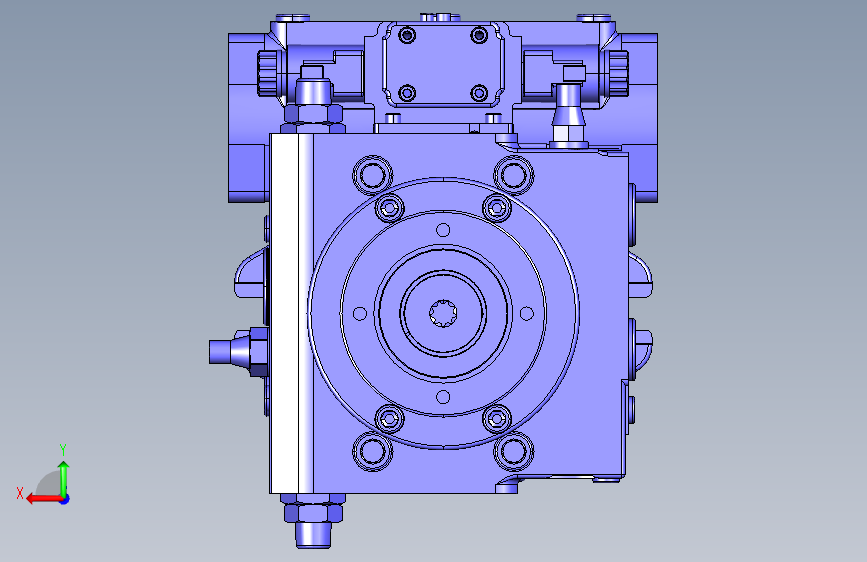Select the lower-right large counterbored mounting hole
The height and width of the screenshot is (562, 867).
pyautogui.click(x=513, y=451)
